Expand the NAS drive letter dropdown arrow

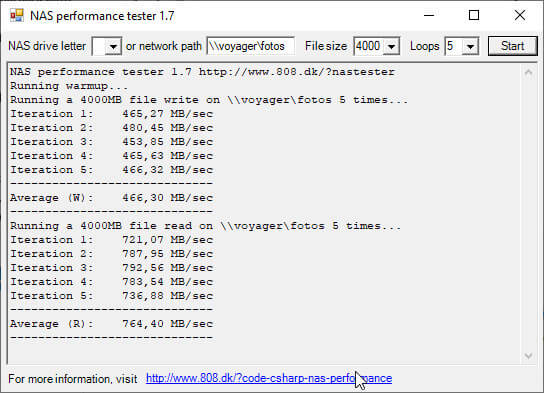113,46
